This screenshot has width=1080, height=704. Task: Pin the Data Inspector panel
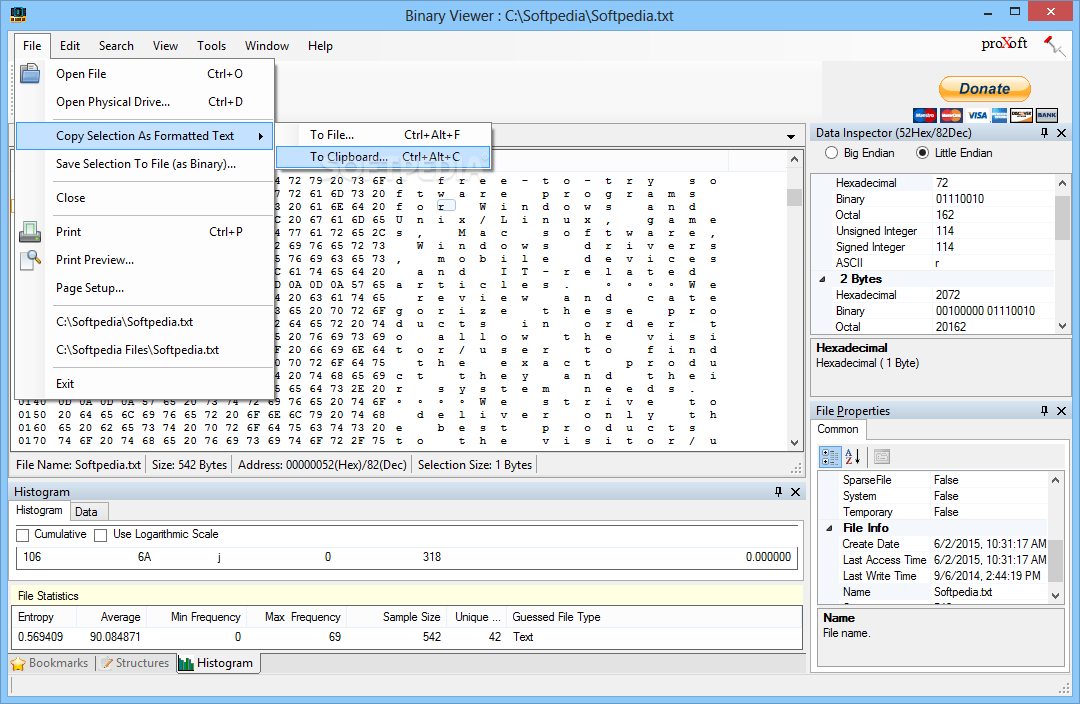click(1044, 133)
